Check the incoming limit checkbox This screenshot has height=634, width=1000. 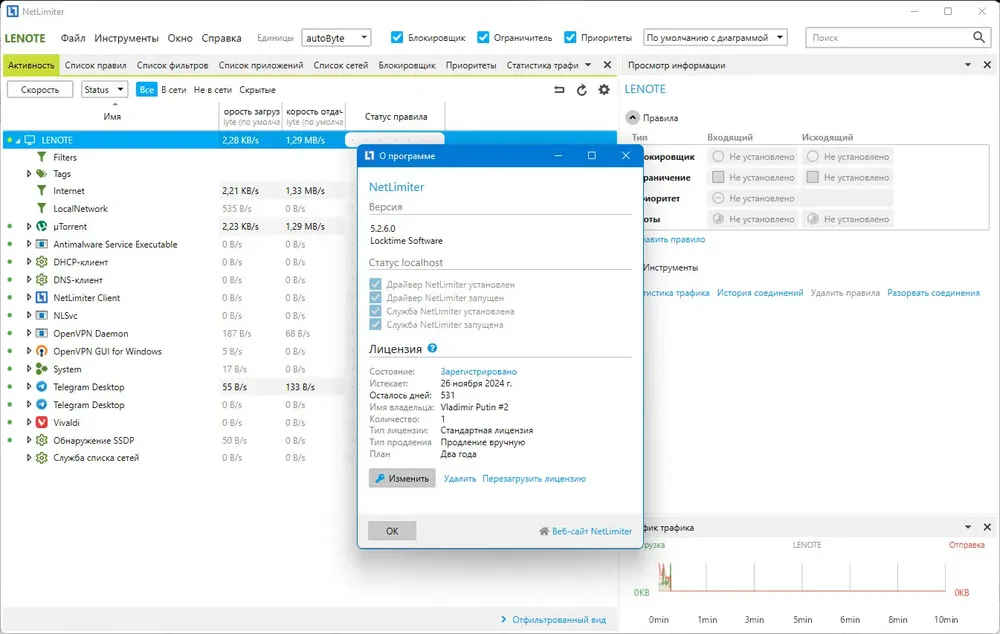pyautogui.click(x=718, y=177)
